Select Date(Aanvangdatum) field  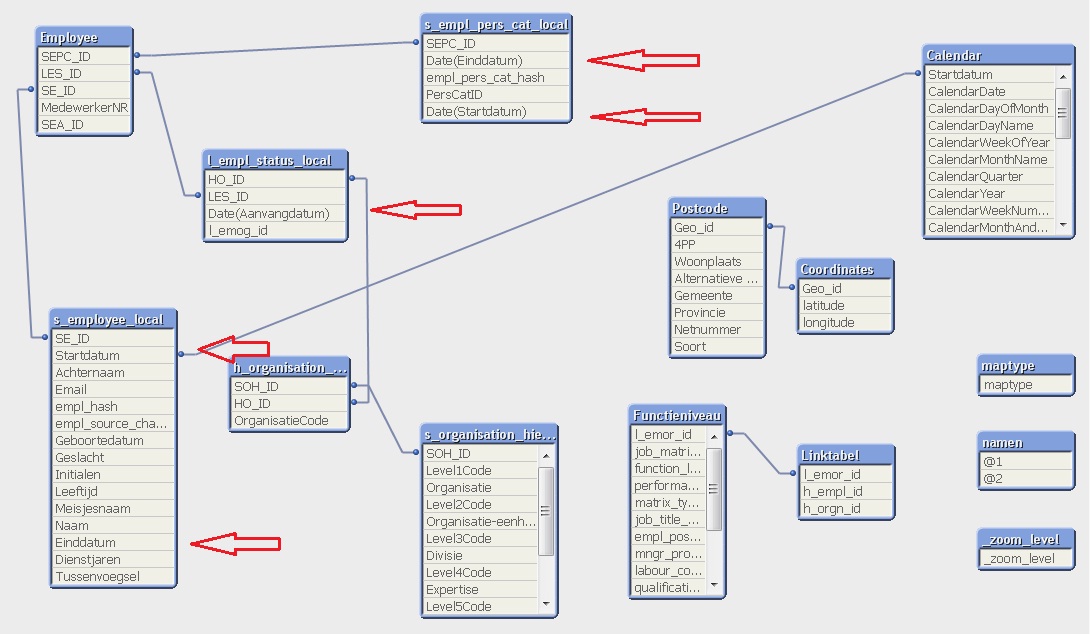[275, 213]
